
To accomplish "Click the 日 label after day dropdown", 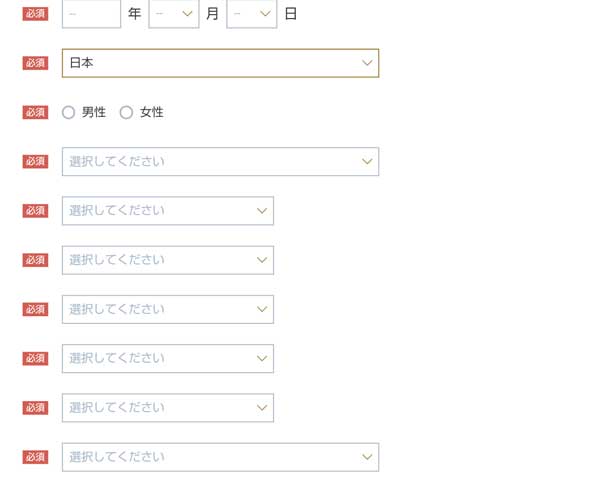I will tap(290, 14).
